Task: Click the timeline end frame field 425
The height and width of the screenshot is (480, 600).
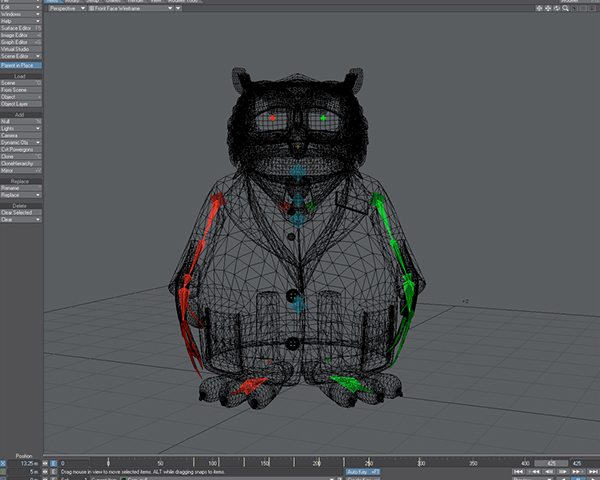Action: 584,463
